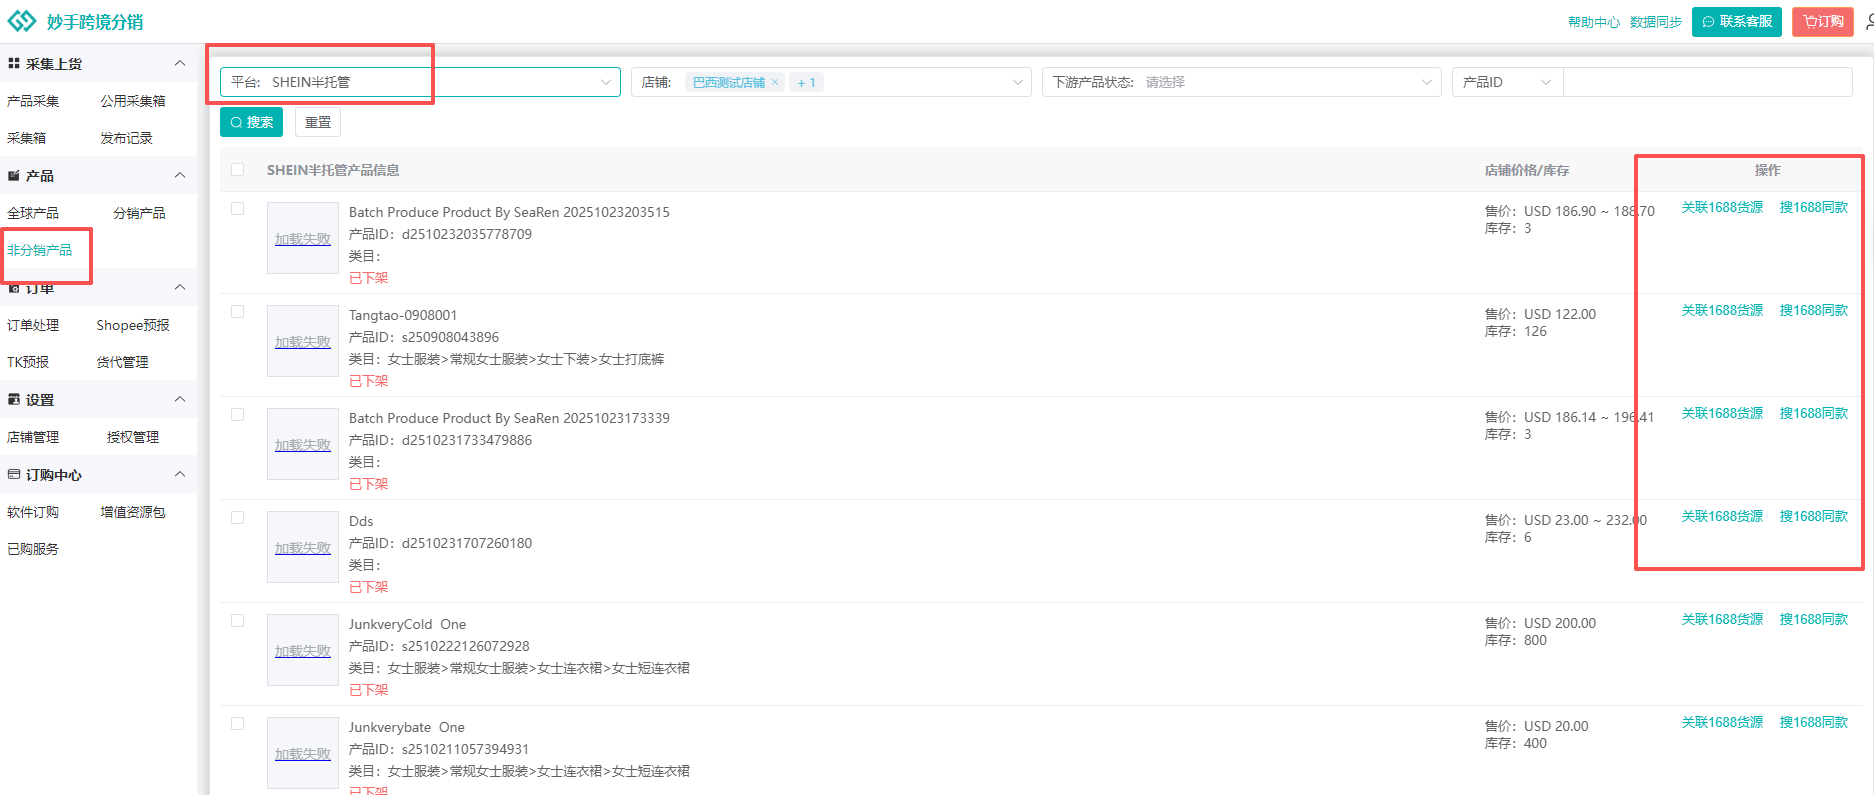1874x795 pixels.
Task: Tick checkbox for Junkverybate One row
Action: pyautogui.click(x=237, y=724)
